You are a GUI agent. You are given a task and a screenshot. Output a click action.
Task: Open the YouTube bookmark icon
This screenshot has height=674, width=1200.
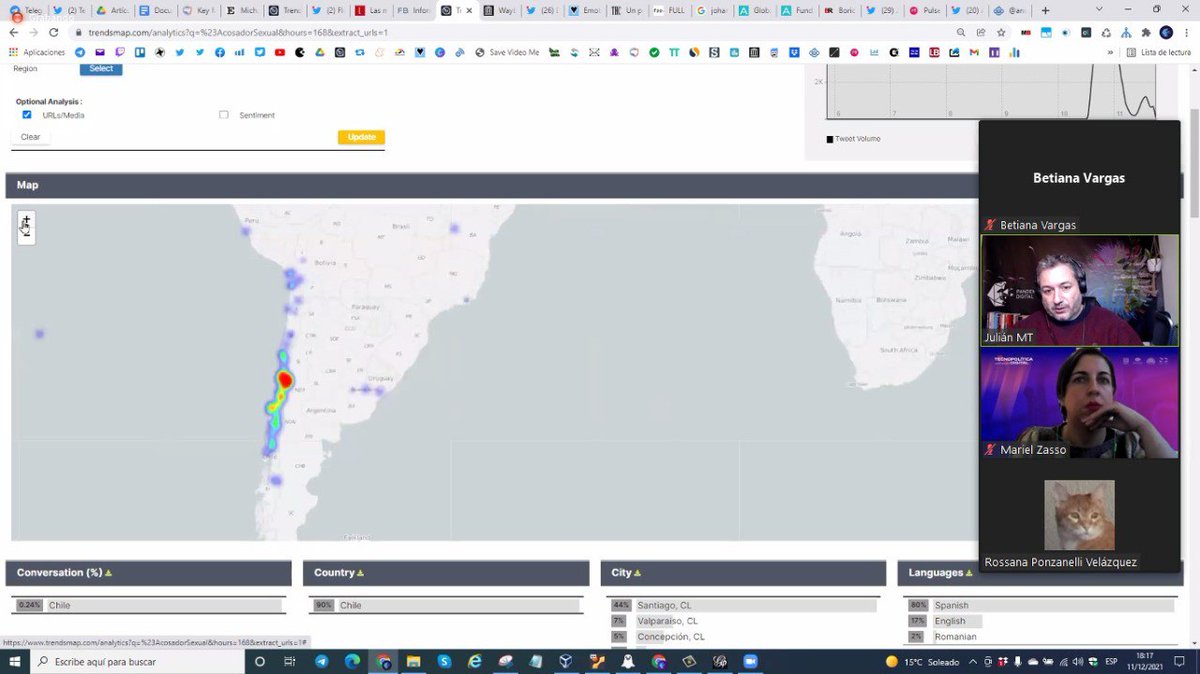279,52
